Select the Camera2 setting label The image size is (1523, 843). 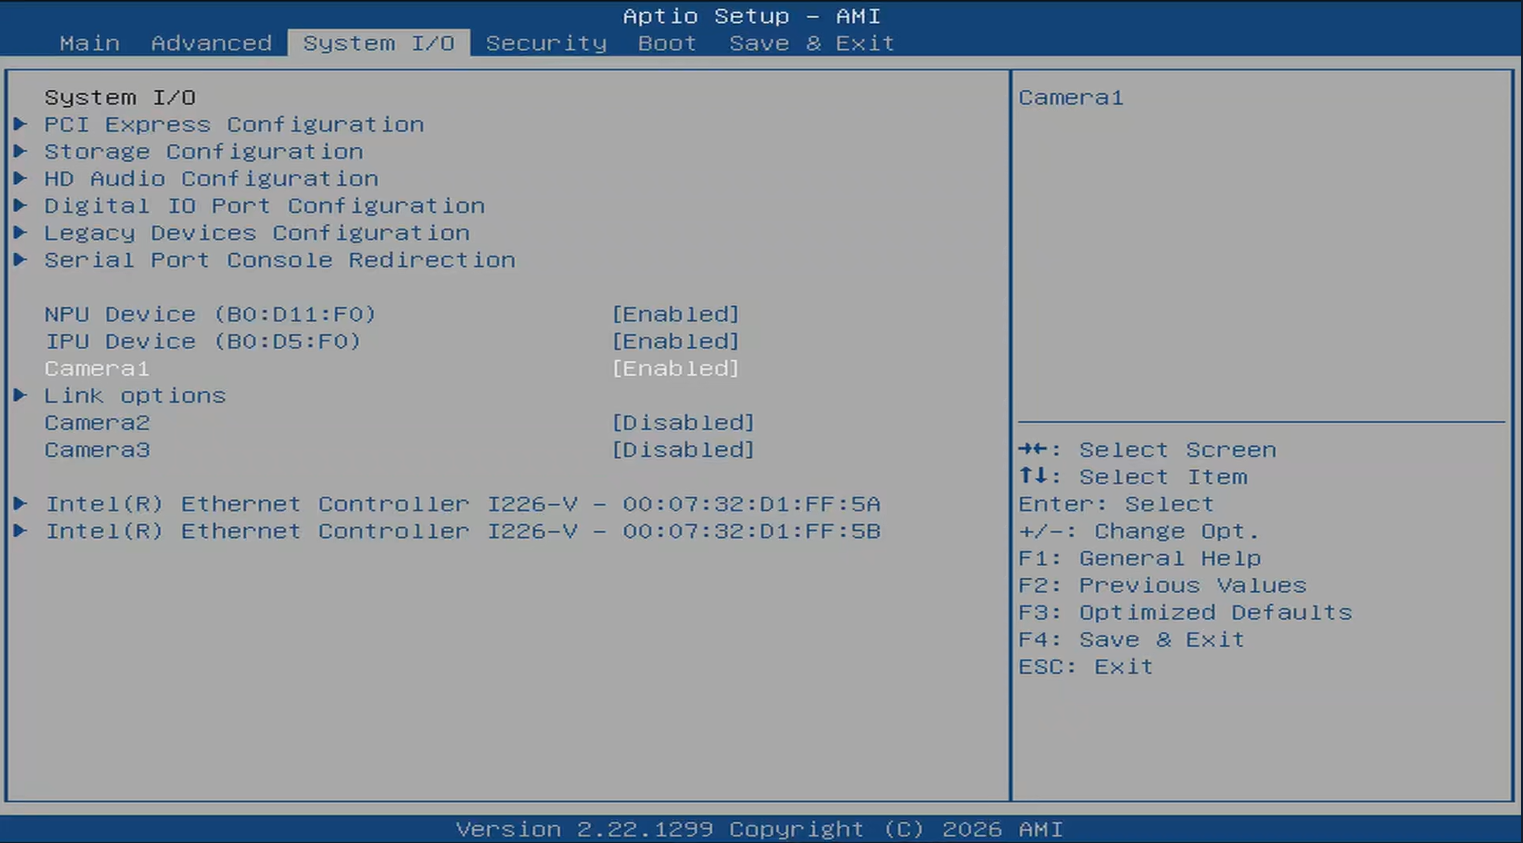[x=97, y=422]
